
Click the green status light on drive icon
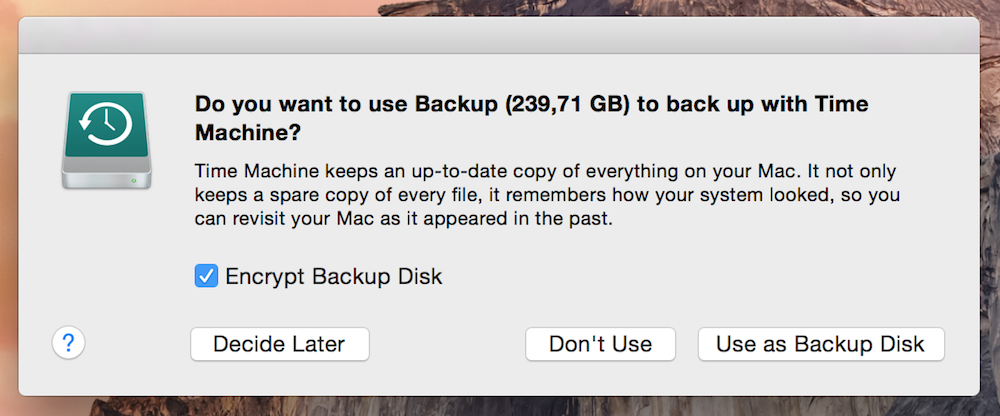(x=134, y=181)
